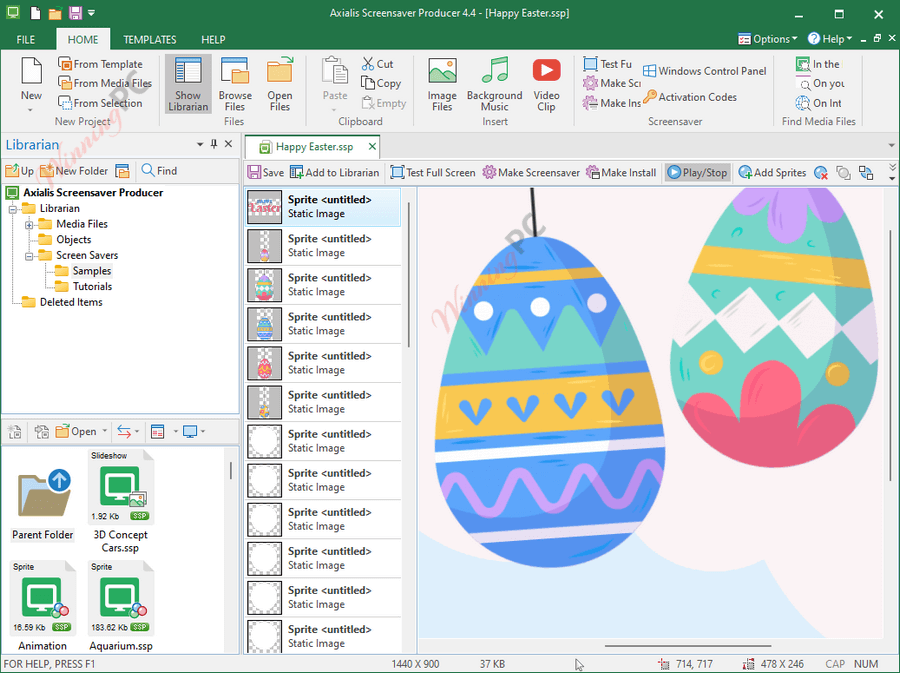Open the New button dropdown arrow
Screen dimensions: 900x673
[31, 109]
